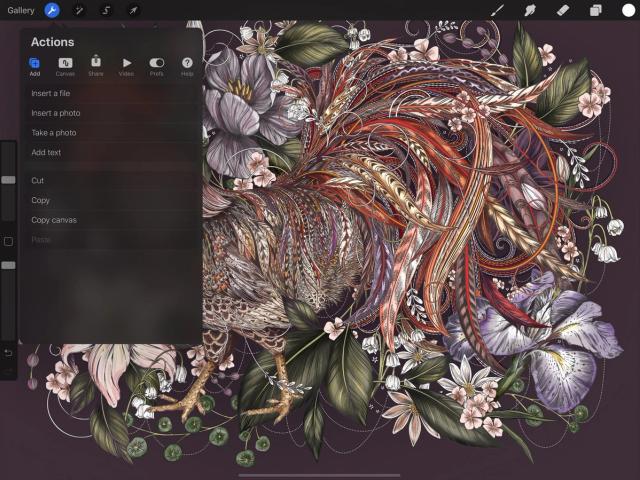Open the active color picker circle

(x=628, y=10)
